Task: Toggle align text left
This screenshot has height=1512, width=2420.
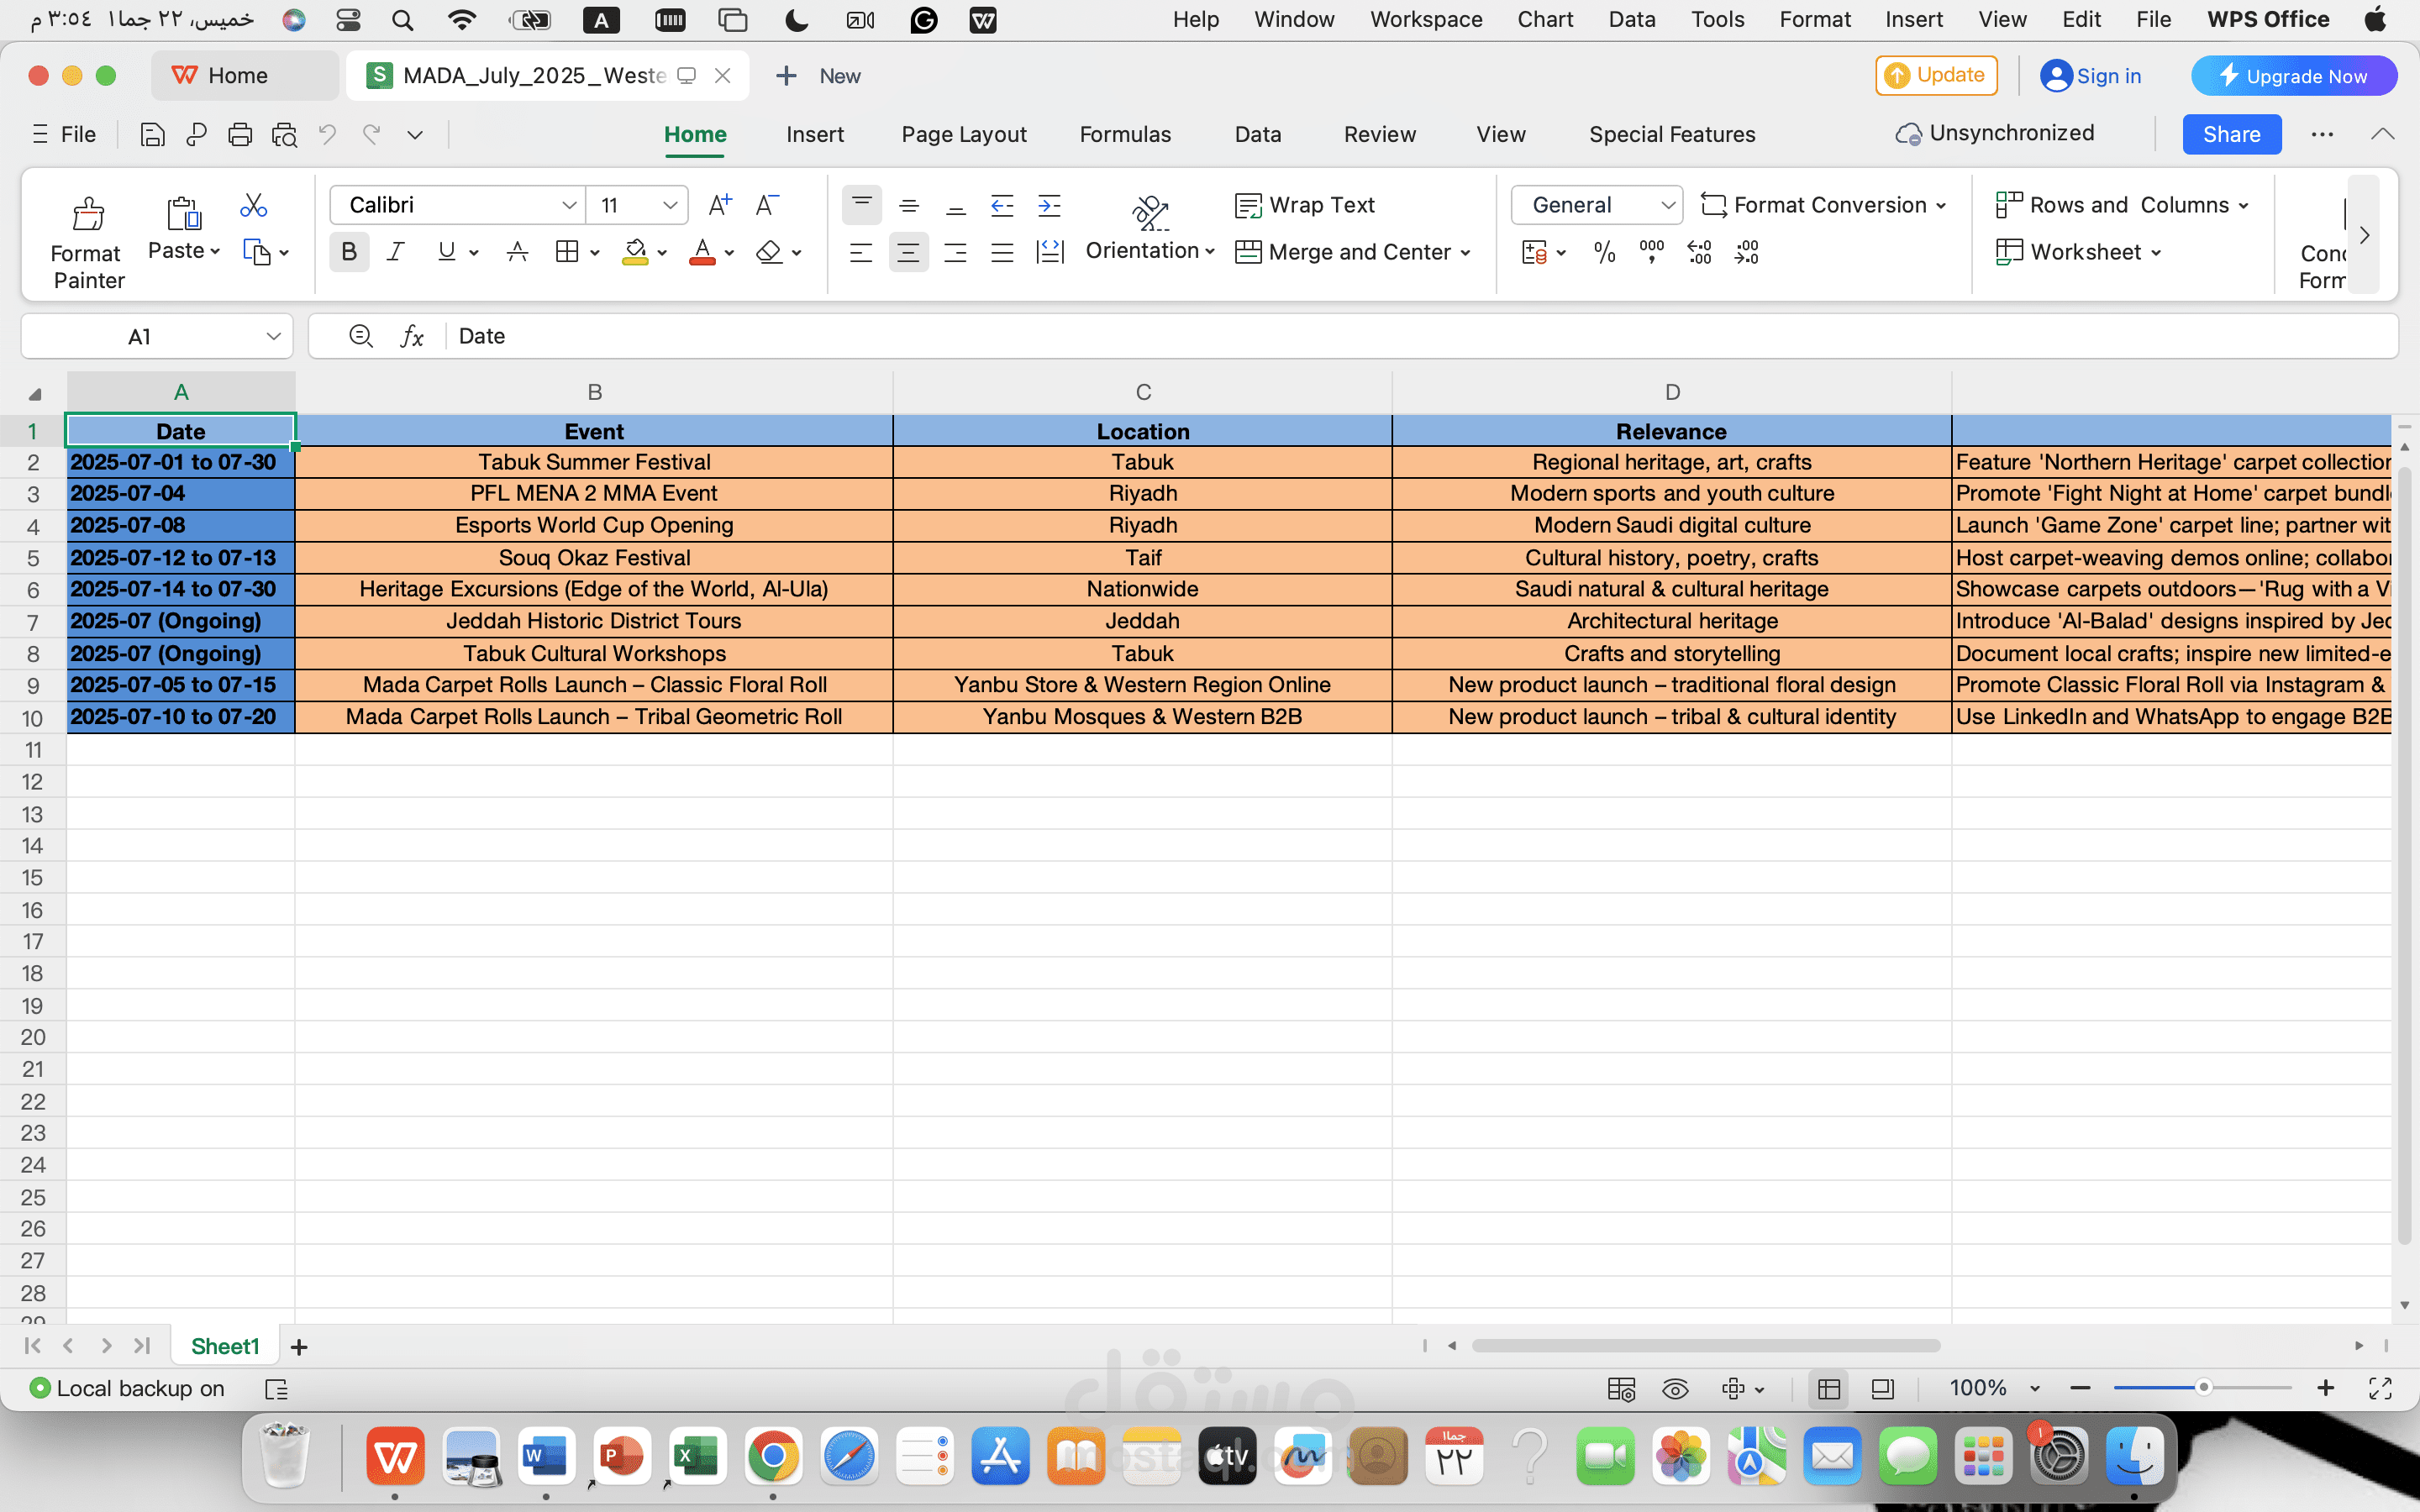Action: 861,252
